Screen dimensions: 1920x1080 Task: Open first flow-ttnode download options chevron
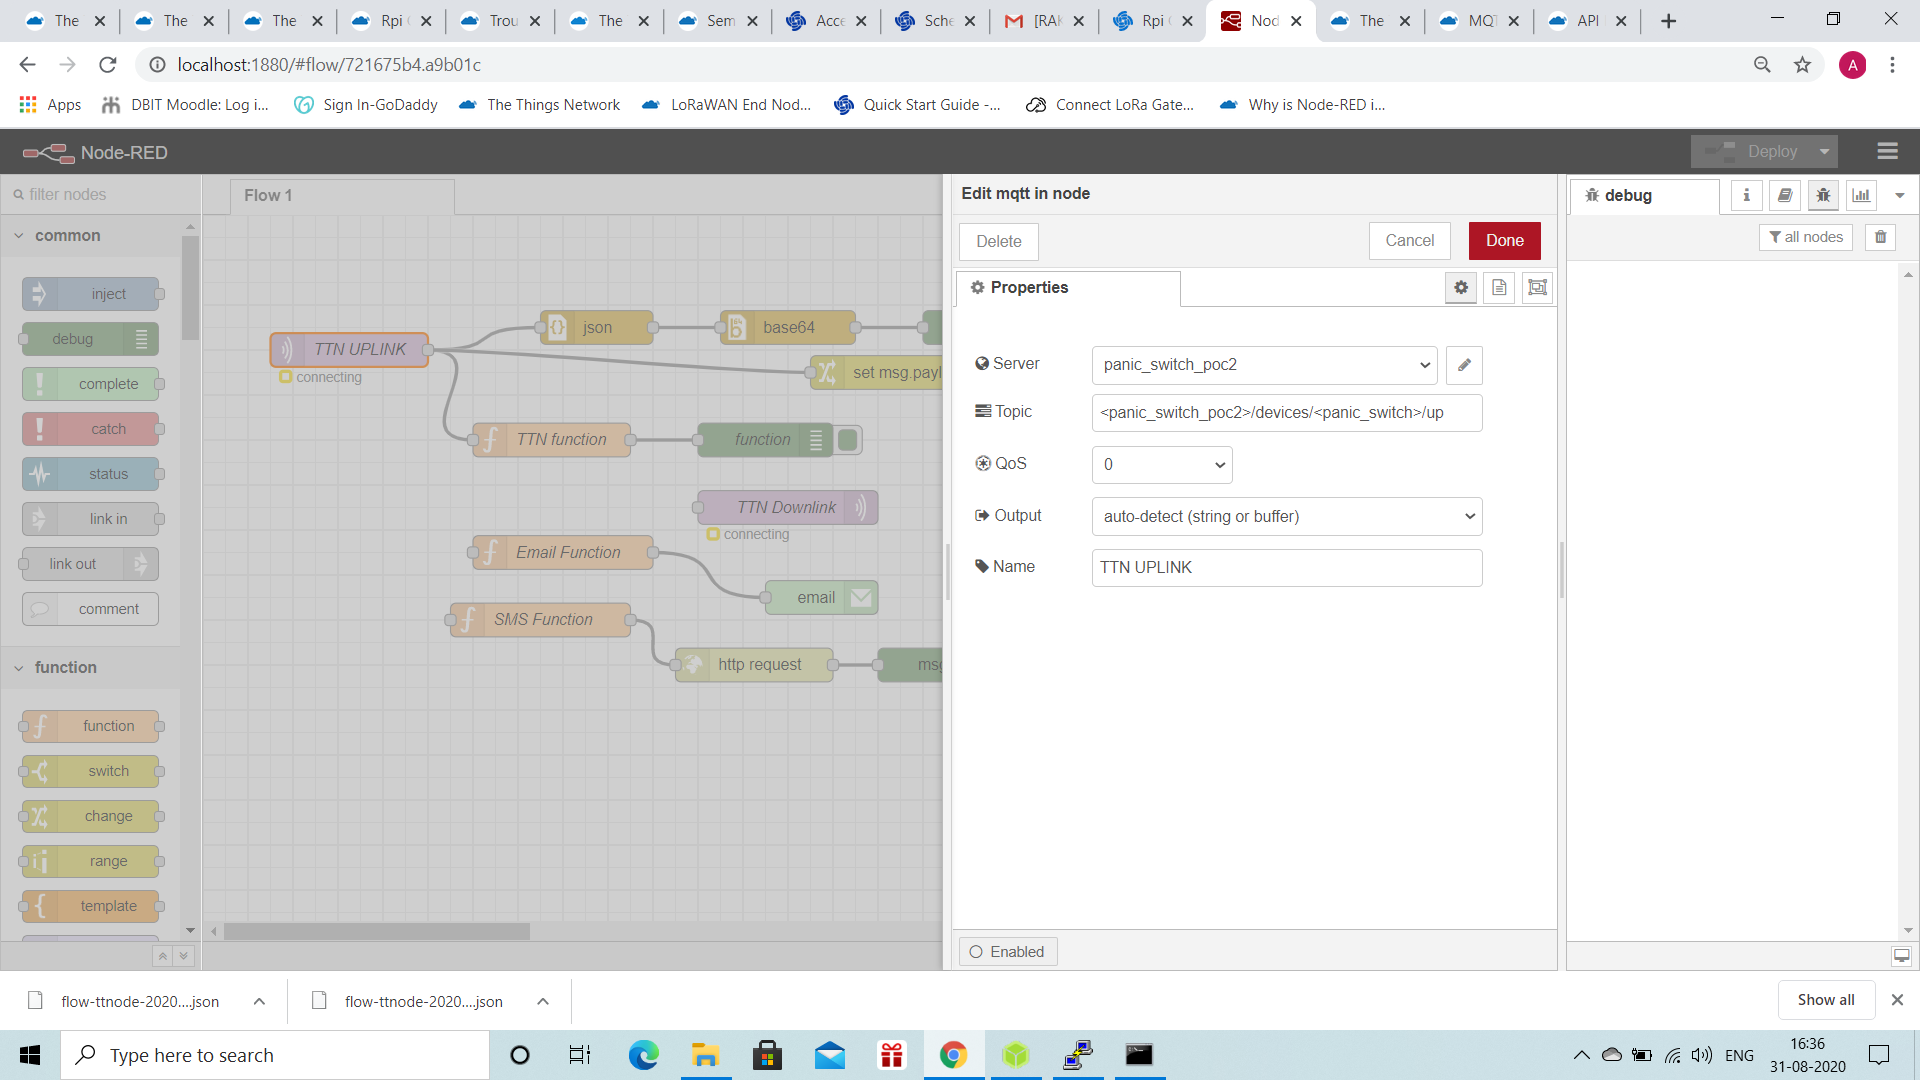tap(259, 1001)
